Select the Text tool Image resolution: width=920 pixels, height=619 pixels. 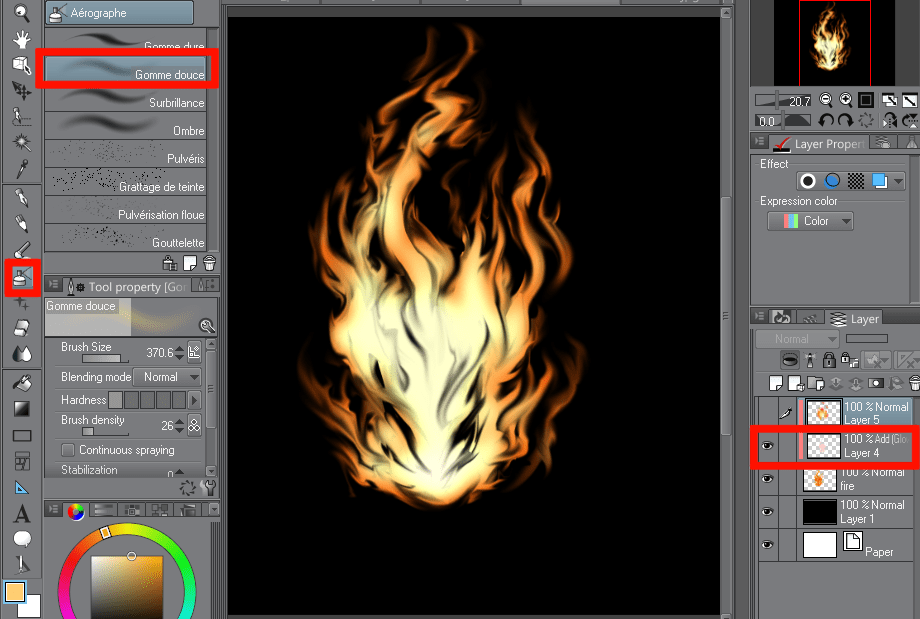(22, 514)
